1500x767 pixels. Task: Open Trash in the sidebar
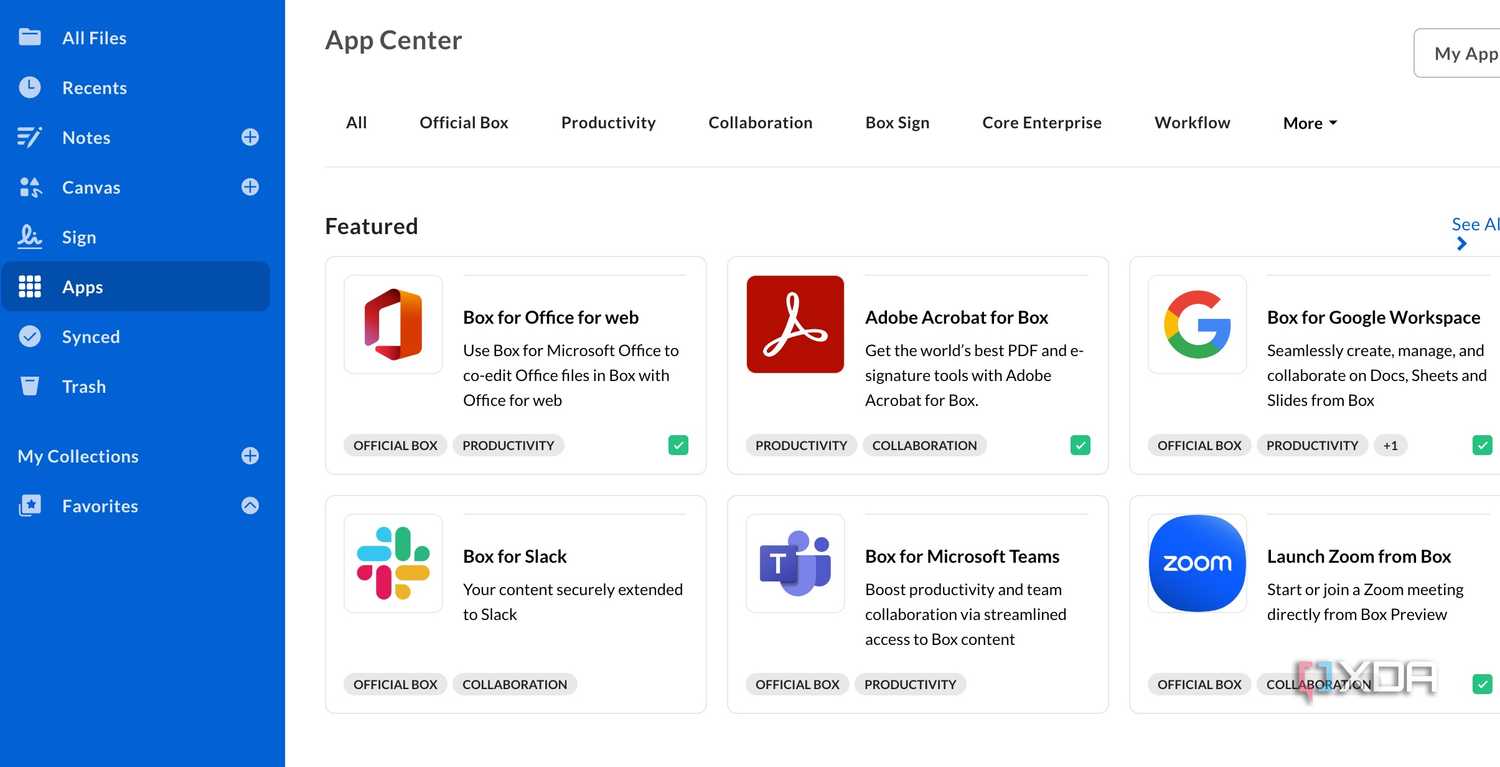pos(84,386)
